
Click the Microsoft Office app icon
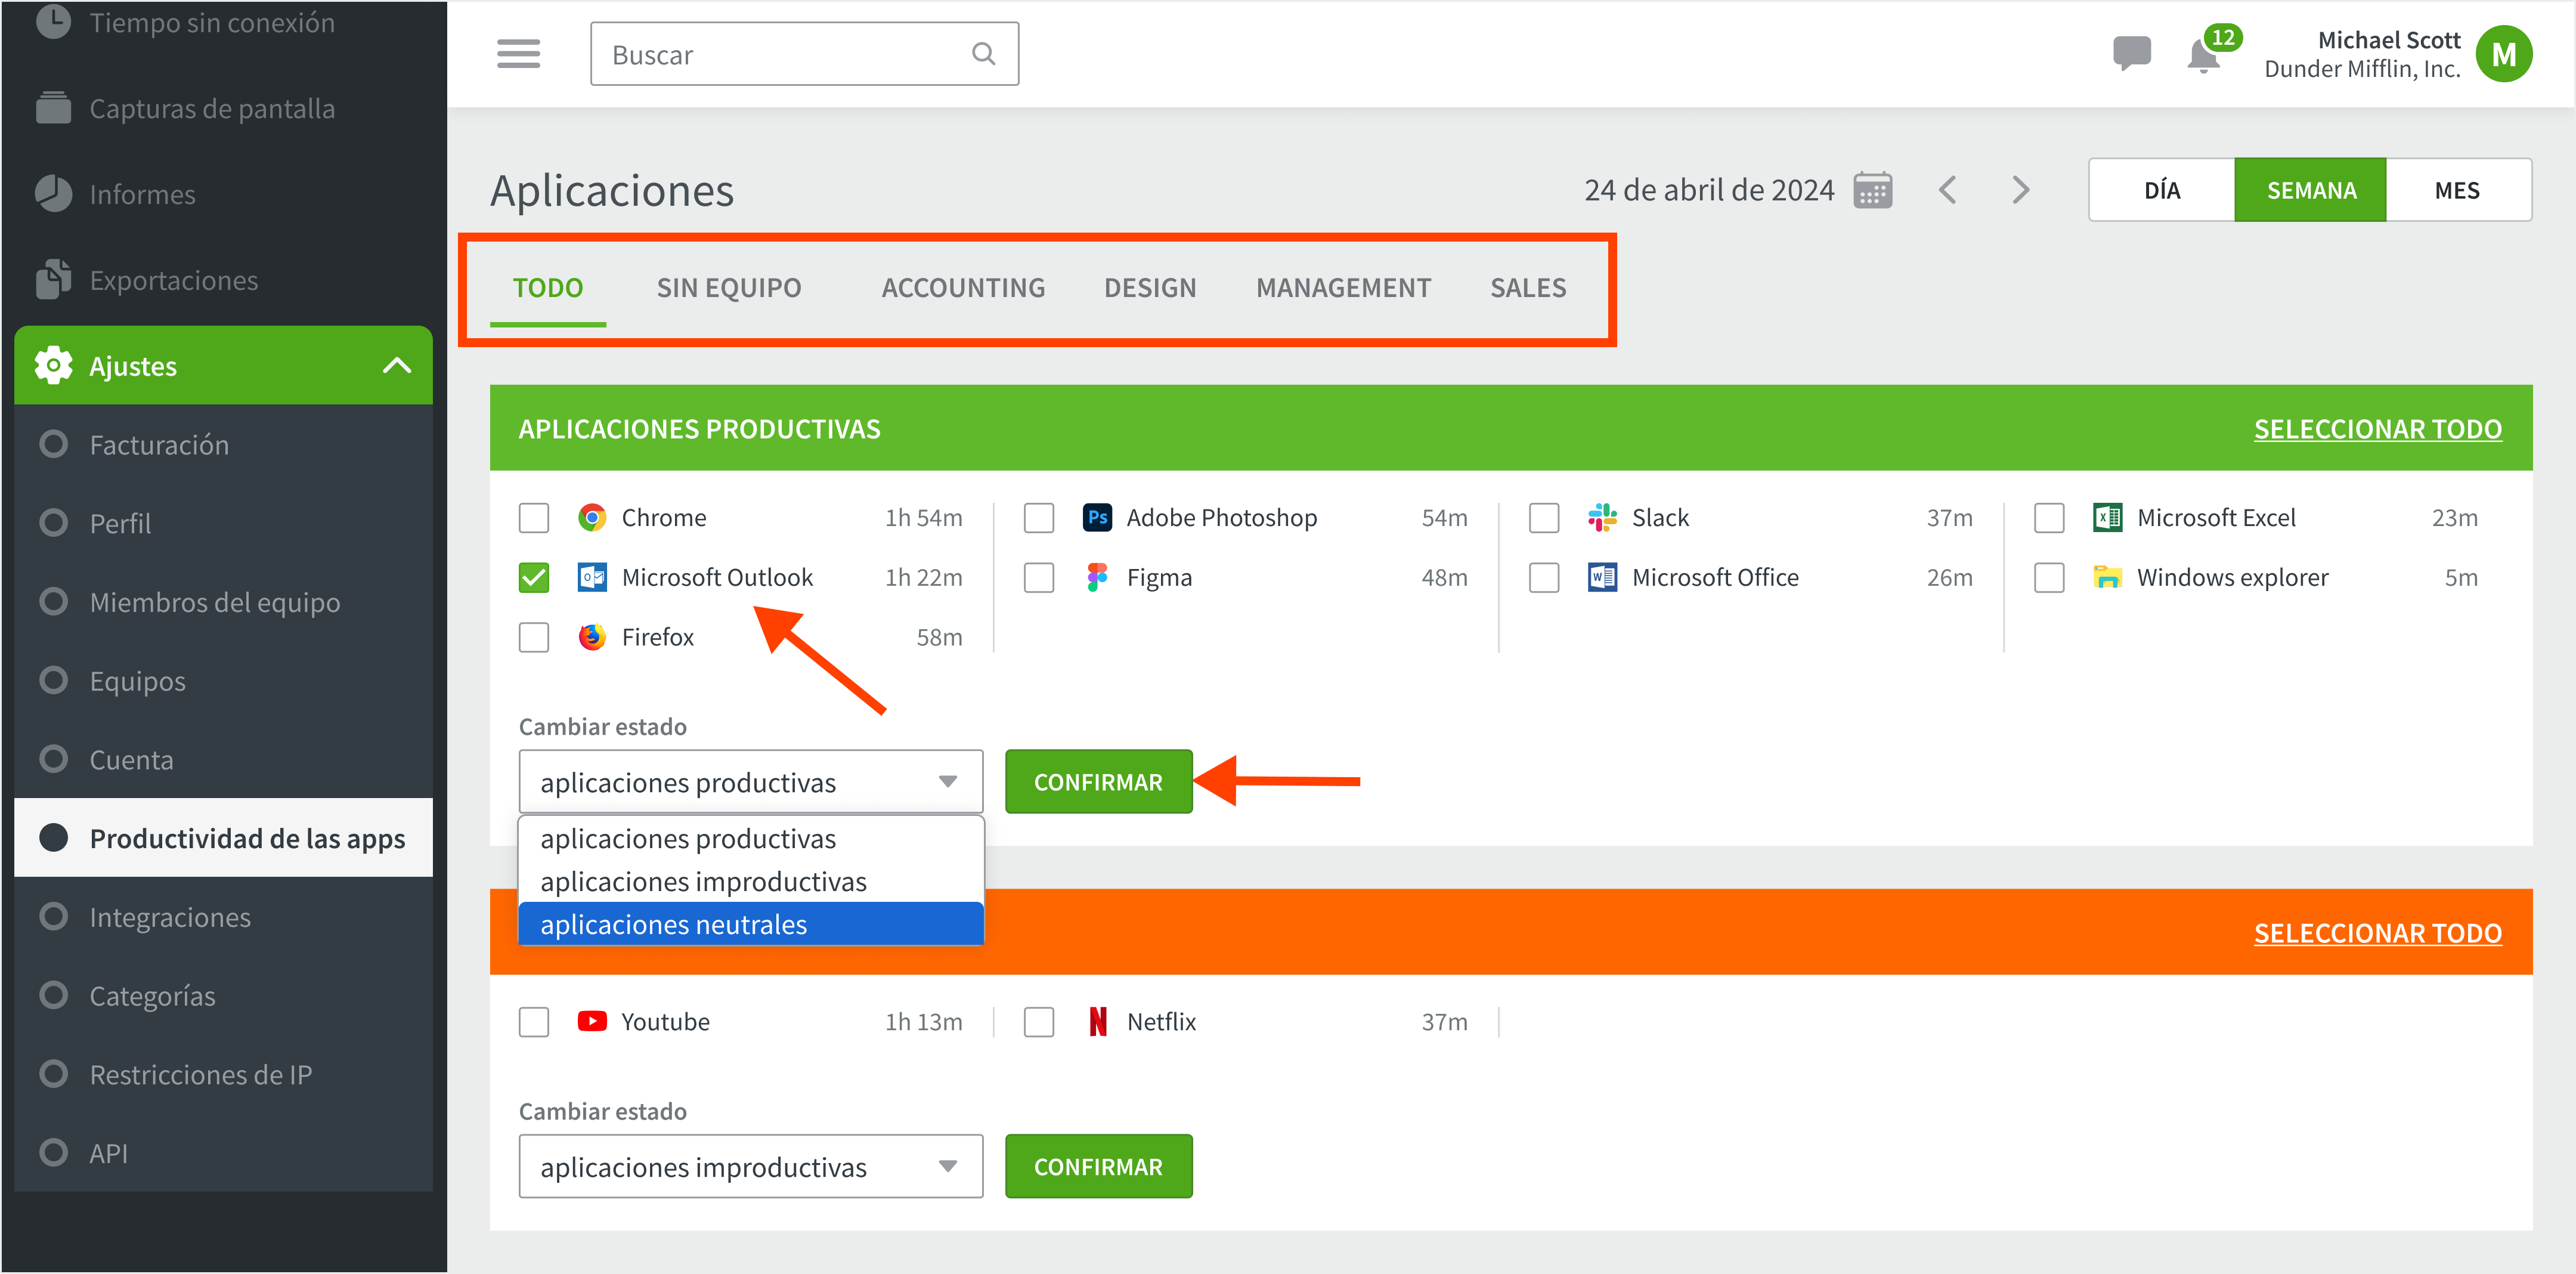click(x=1602, y=577)
